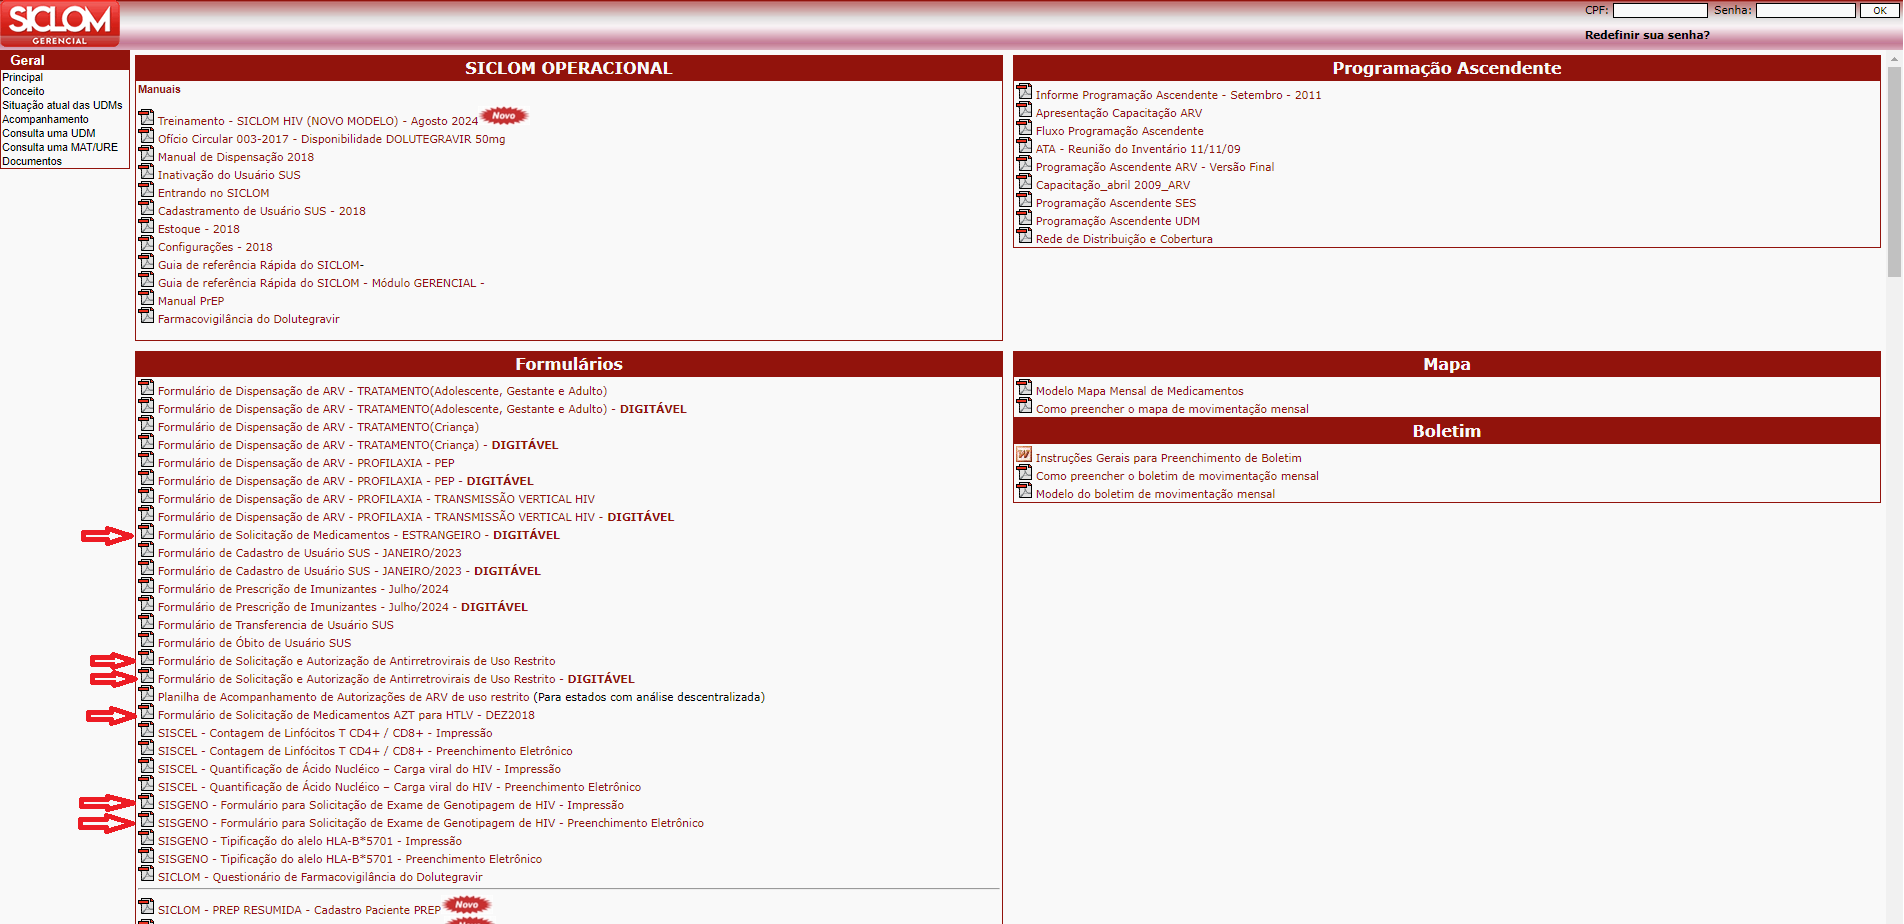Open Programação Ascendente UDM link
The height and width of the screenshot is (924, 1904).
coord(1118,221)
